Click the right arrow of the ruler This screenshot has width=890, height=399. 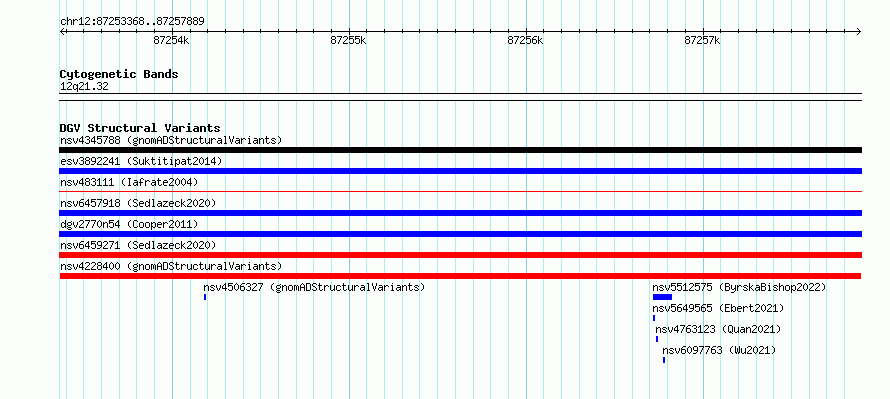[859, 31]
